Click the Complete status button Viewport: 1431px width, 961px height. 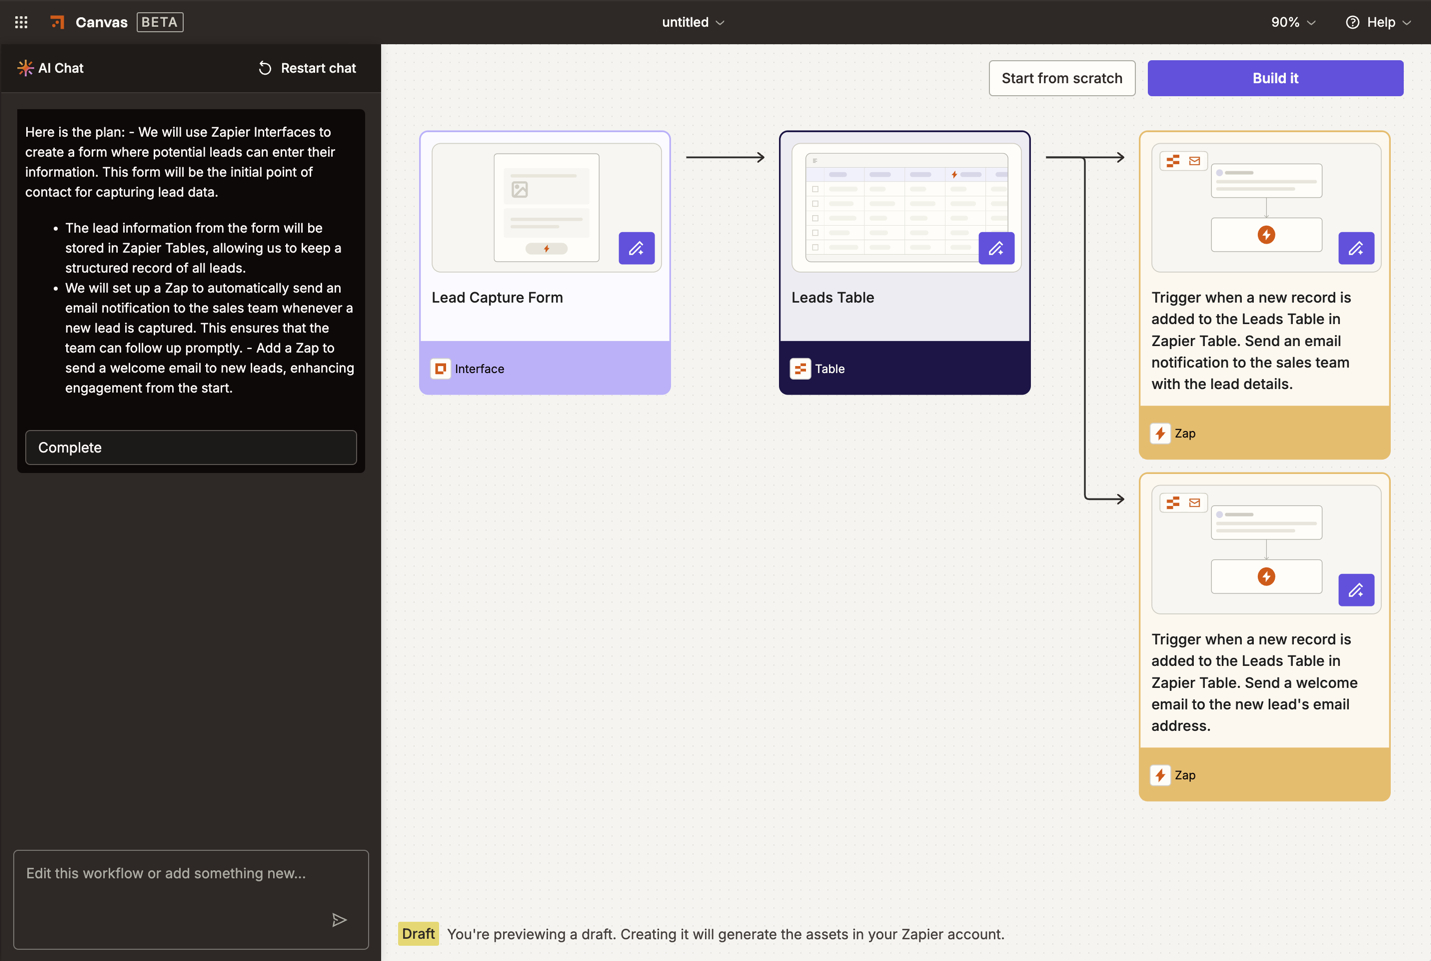point(191,447)
